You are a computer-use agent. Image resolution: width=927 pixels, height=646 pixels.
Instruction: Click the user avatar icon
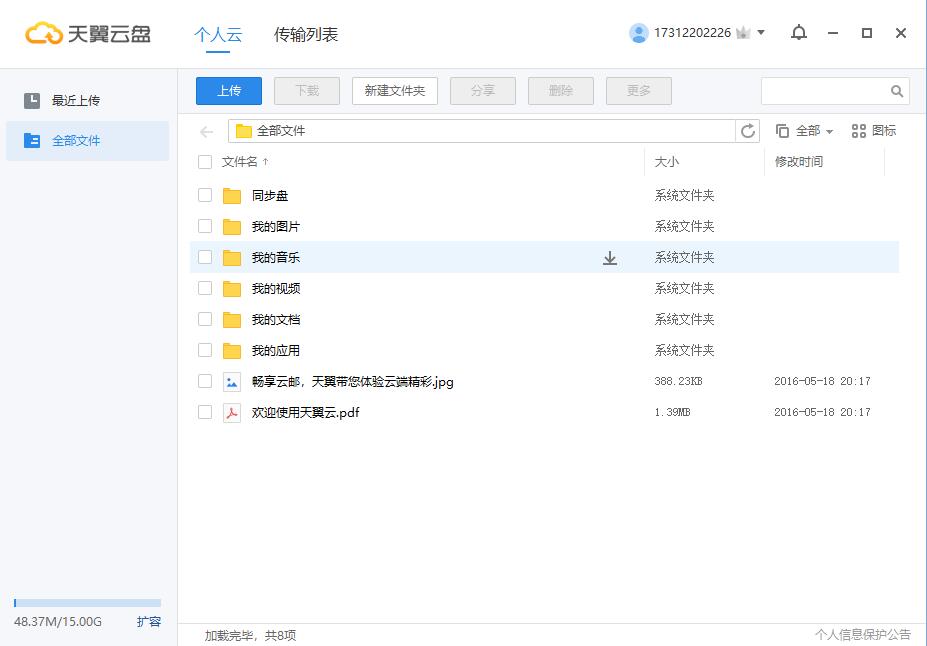(638, 33)
